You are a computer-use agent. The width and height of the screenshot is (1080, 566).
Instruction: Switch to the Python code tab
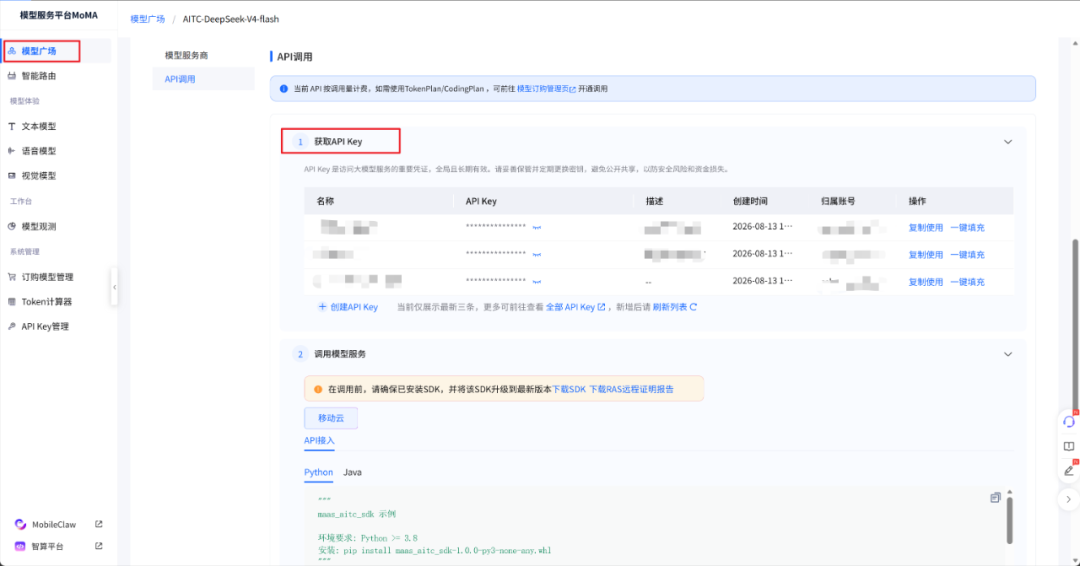click(318, 472)
